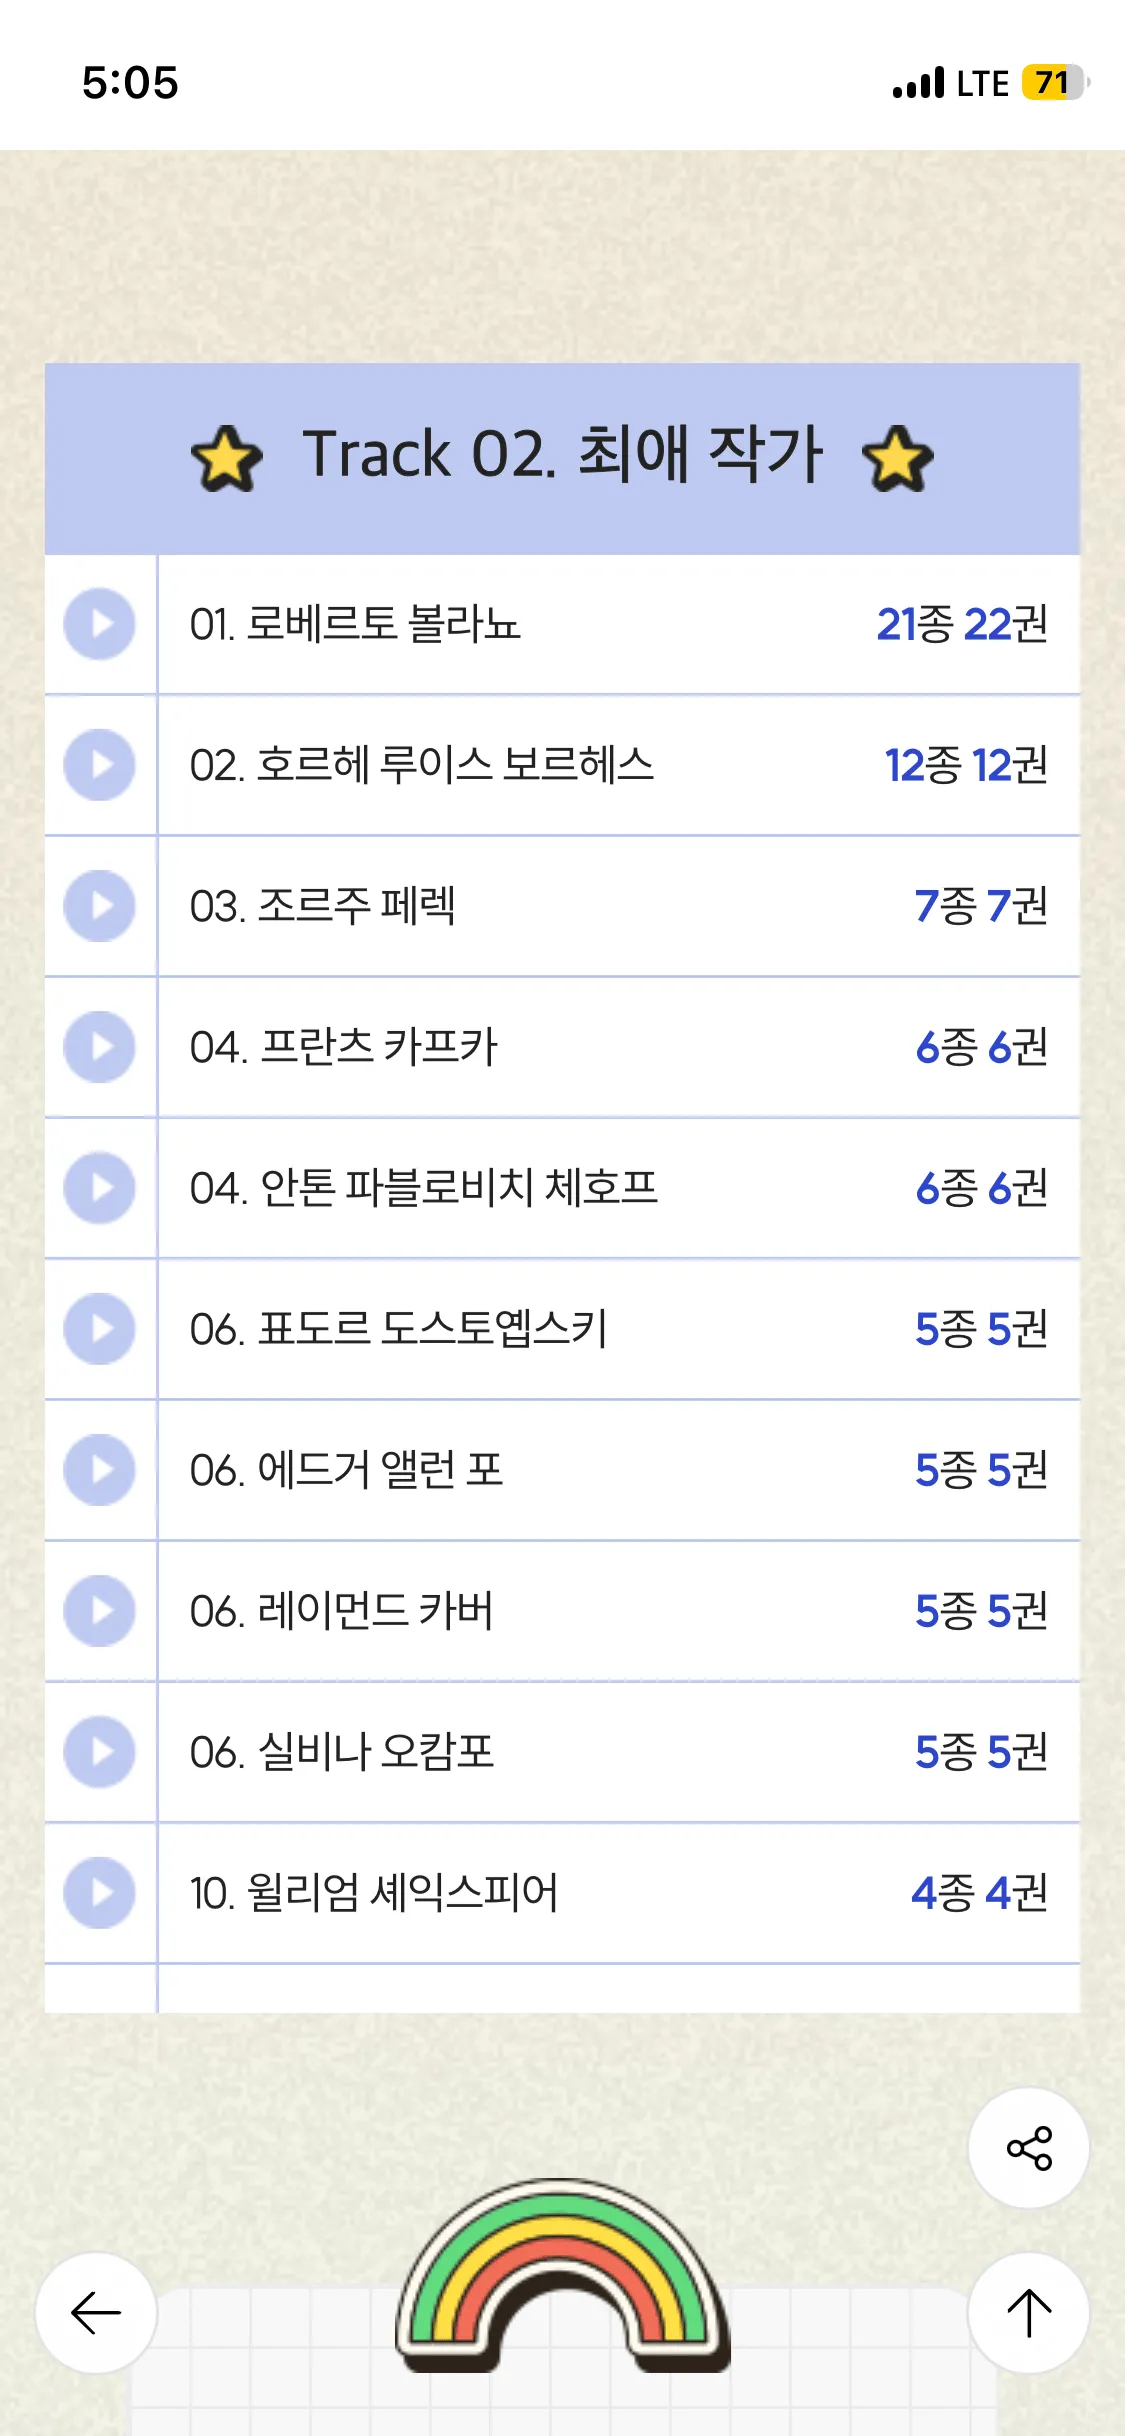The width and height of the screenshot is (1125, 2436).
Task: Tap the play icon for 프란츠 카프카
Action: tap(99, 1047)
